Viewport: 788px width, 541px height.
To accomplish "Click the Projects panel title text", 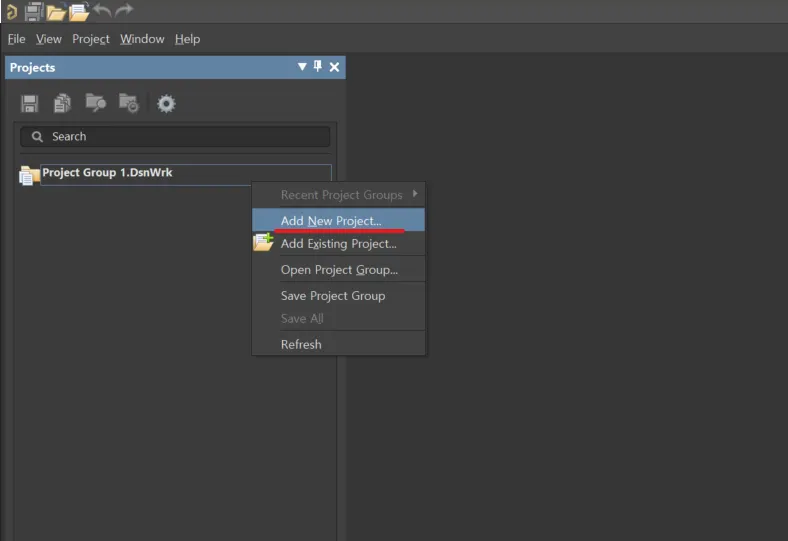I will [33, 67].
